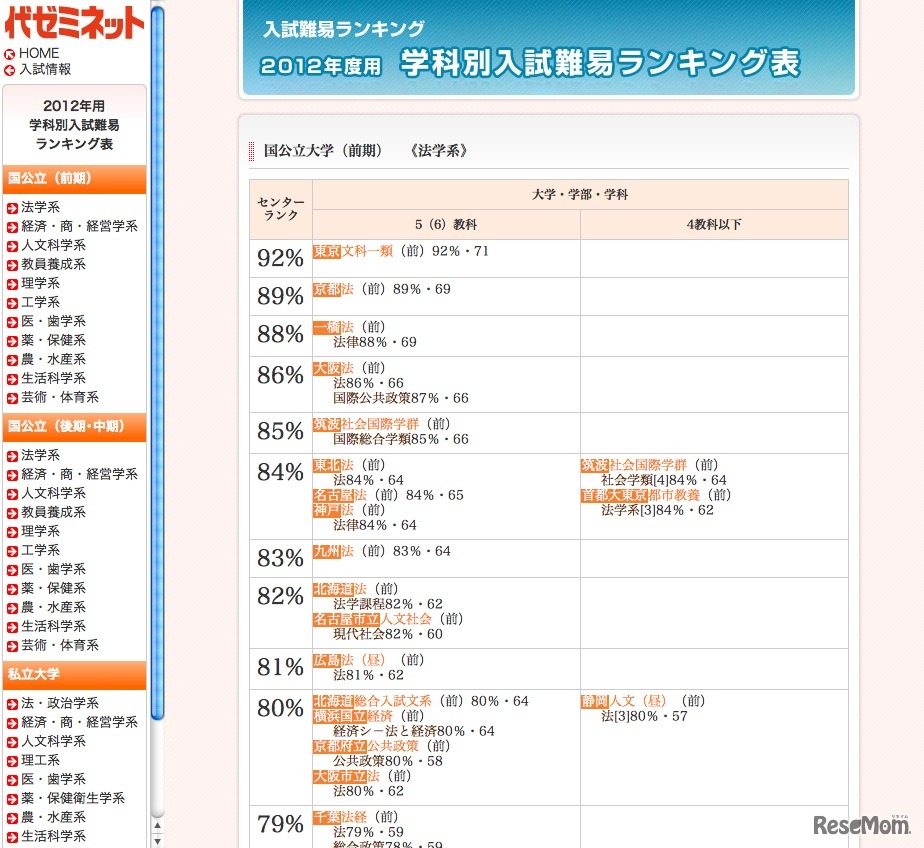This screenshot has height=848, width=924.
Task: Open 経済・商・経営学系 link under 国公立（前期）
Action: tap(80, 226)
